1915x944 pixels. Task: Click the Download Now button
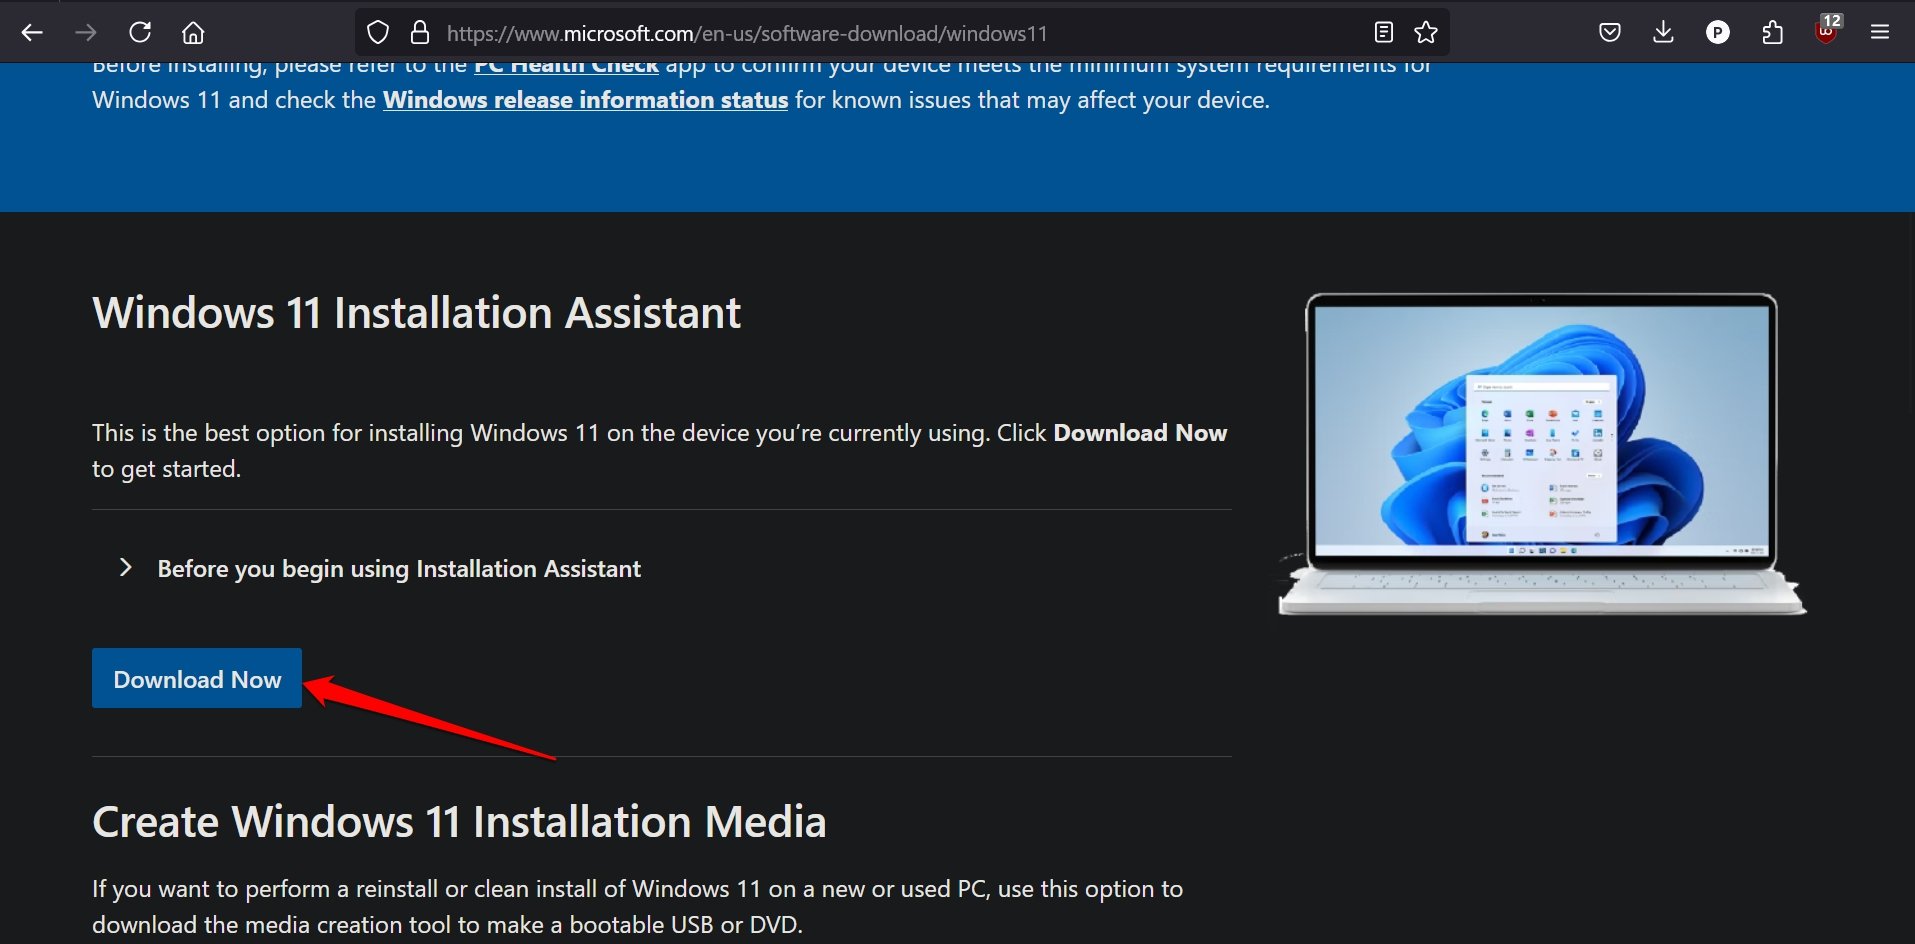[x=197, y=678]
